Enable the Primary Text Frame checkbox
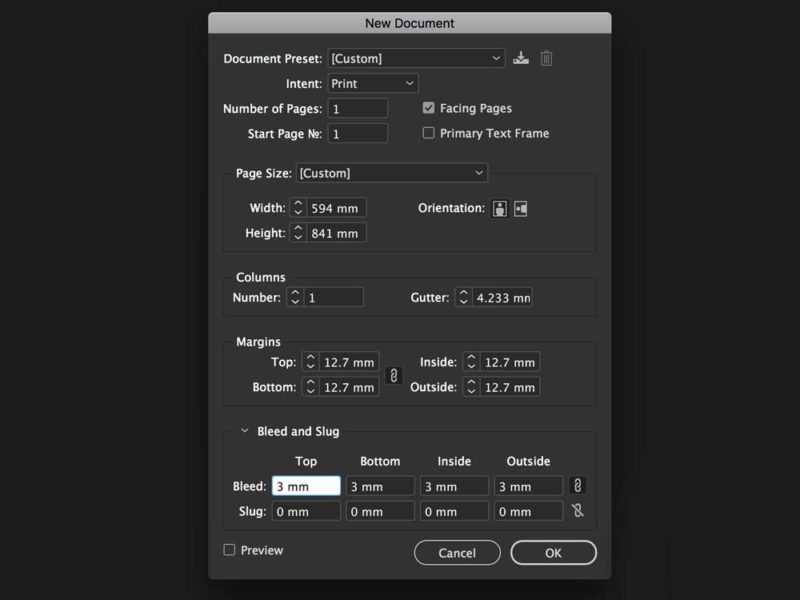The image size is (800, 600). pos(430,133)
